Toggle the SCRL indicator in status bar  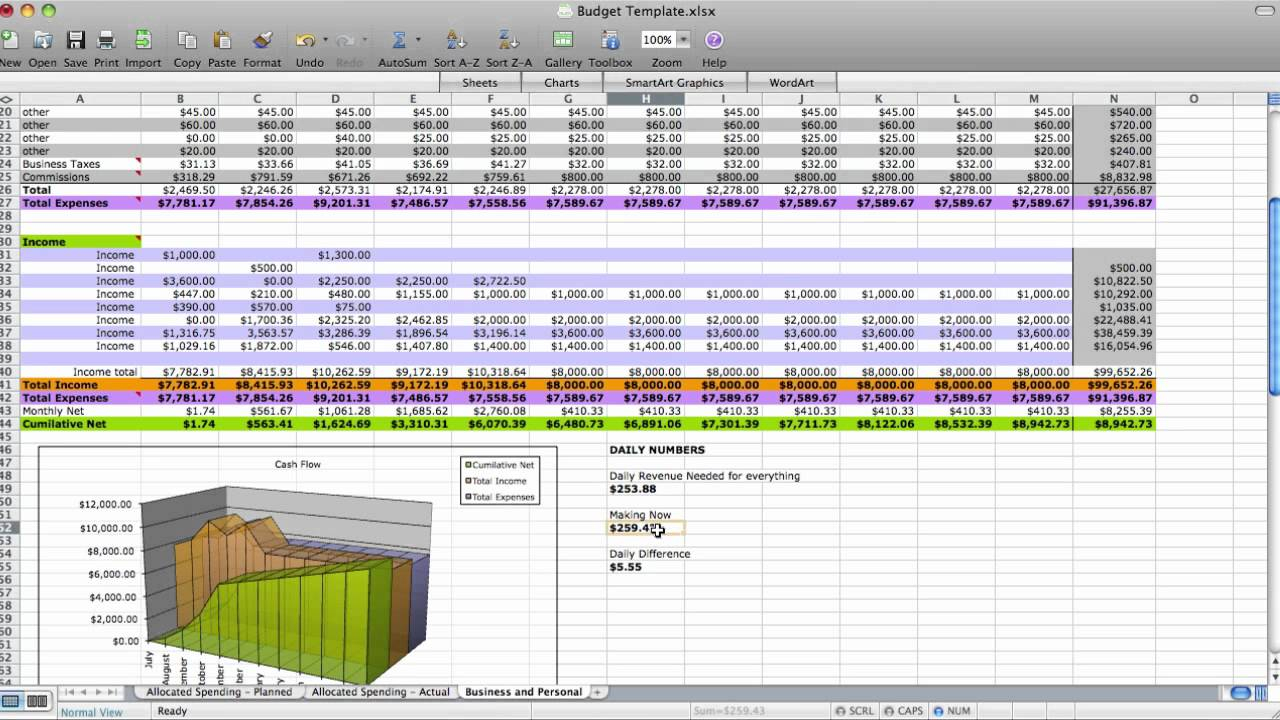click(855, 710)
